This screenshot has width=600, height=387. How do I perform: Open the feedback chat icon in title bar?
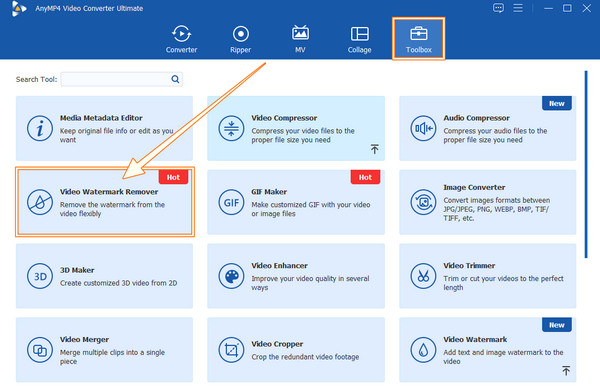[498, 8]
